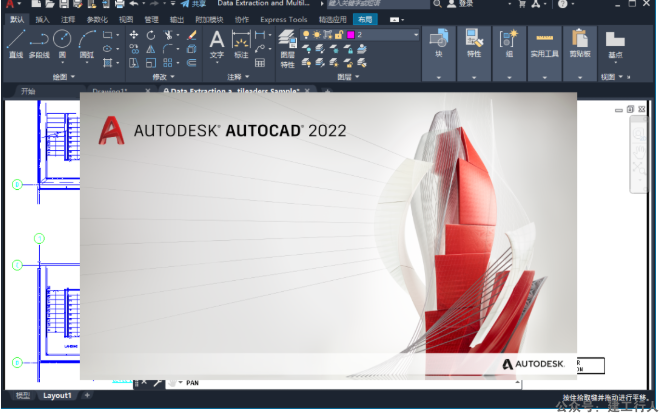Expand the Draw (绘图) panel
The height and width of the screenshot is (413, 659).
(63, 76)
